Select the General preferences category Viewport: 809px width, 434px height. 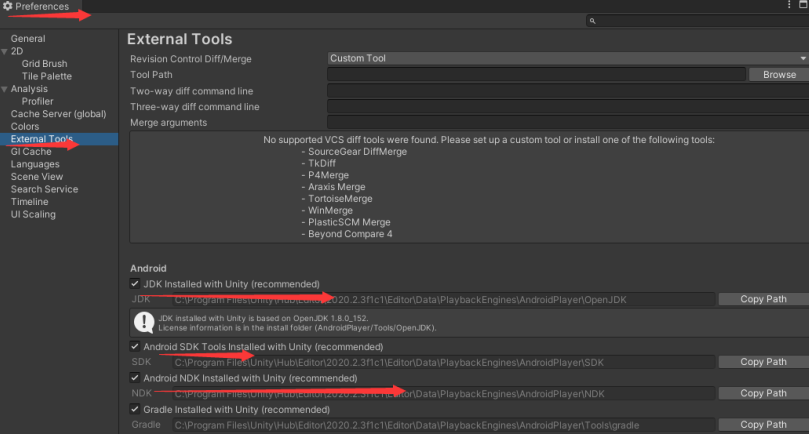pos(28,39)
